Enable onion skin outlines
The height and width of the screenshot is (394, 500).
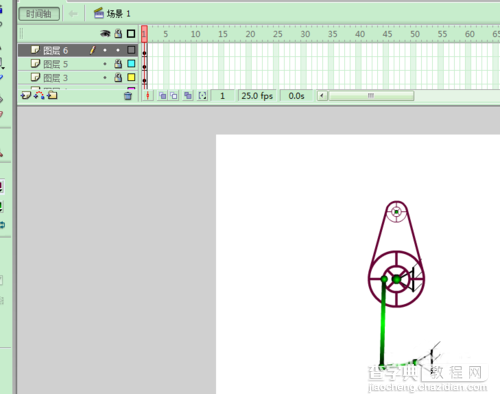[174, 96]
